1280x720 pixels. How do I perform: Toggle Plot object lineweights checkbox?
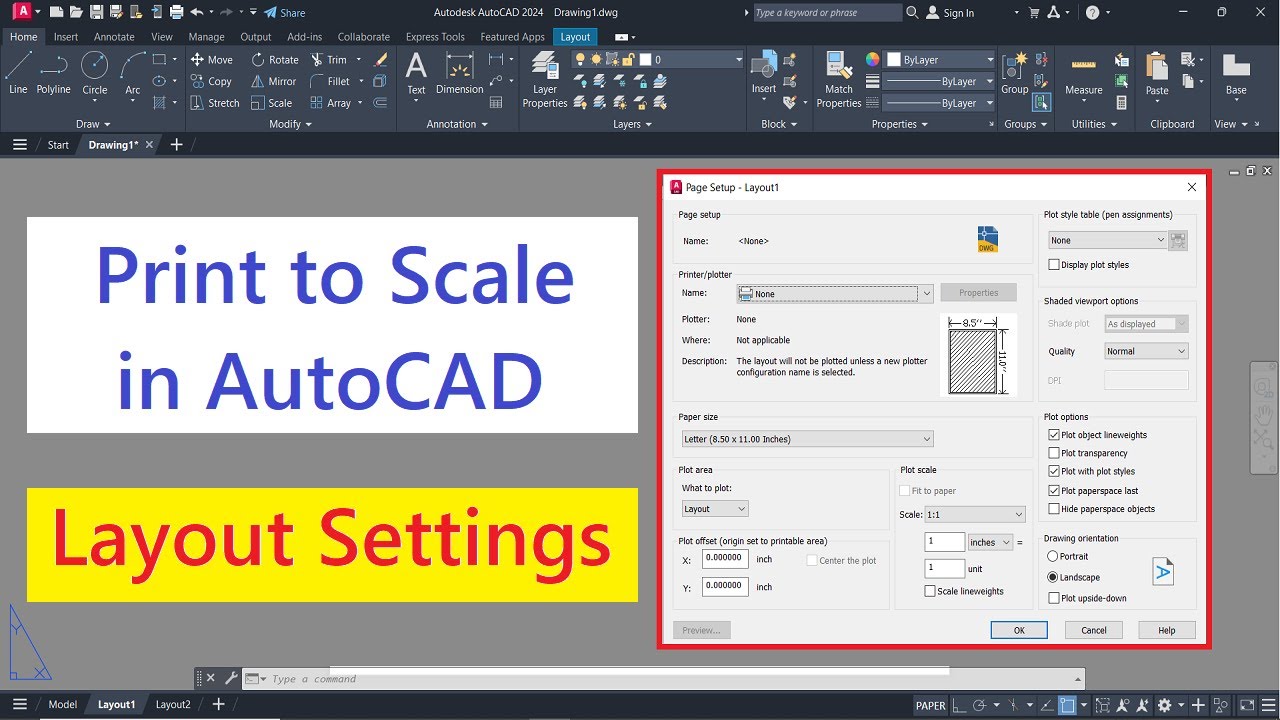click(x=1054, y=435)
